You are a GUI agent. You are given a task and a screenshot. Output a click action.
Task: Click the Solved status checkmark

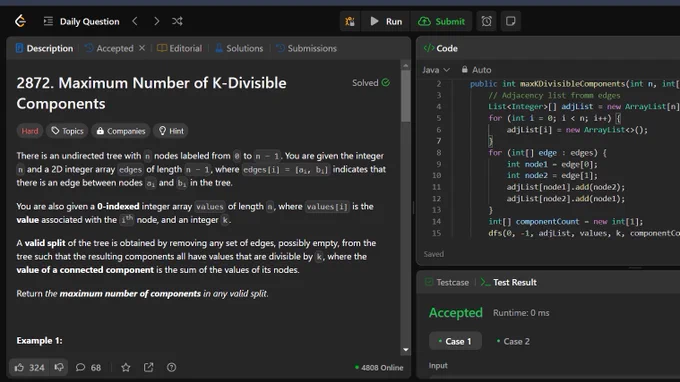[386, 82]
